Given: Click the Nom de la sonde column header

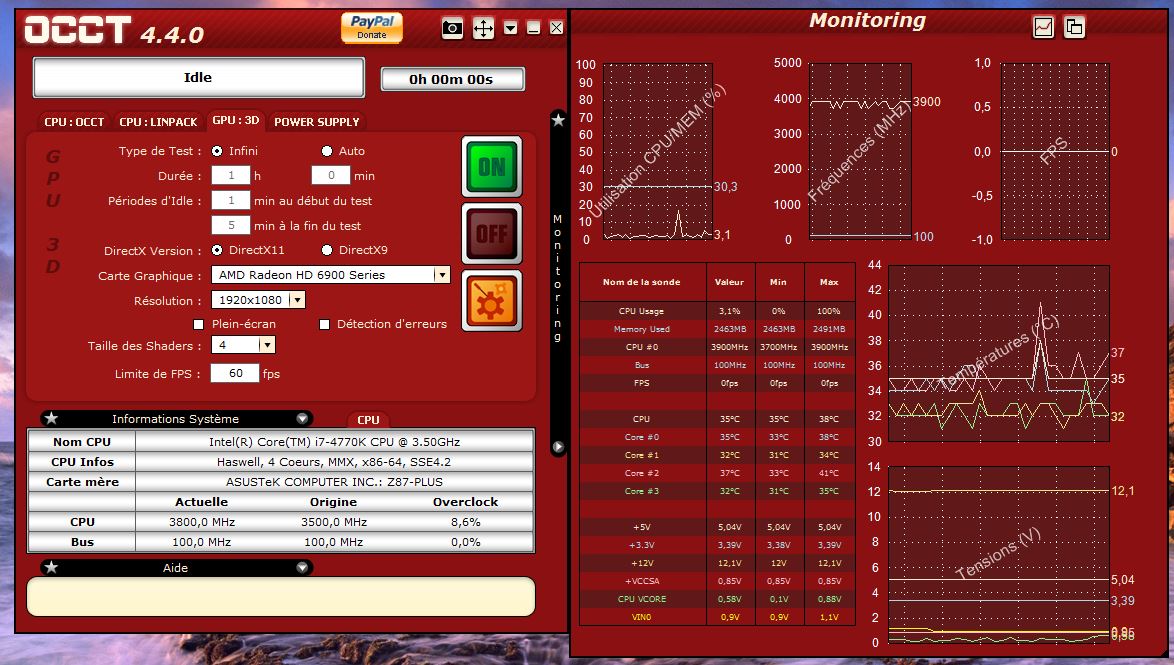Looking at the screenshot, I should click(x=642, y=282).
